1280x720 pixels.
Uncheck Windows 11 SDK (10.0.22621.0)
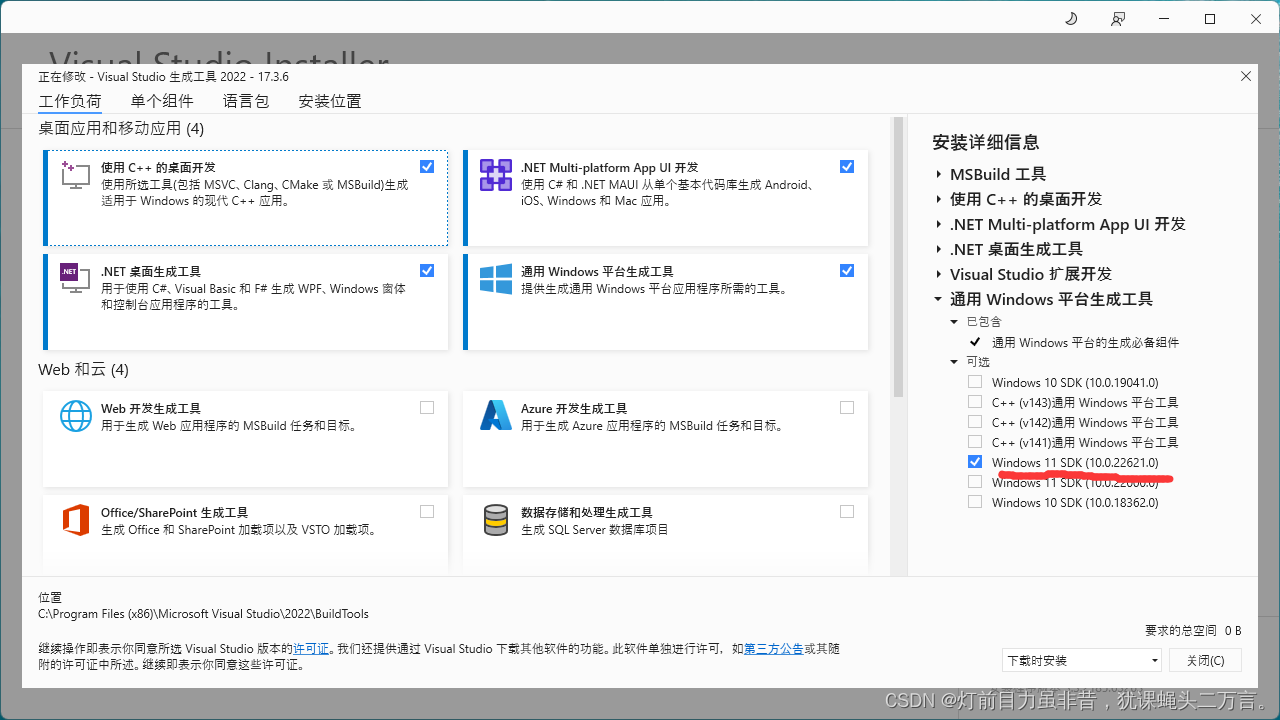coord(975,462)
